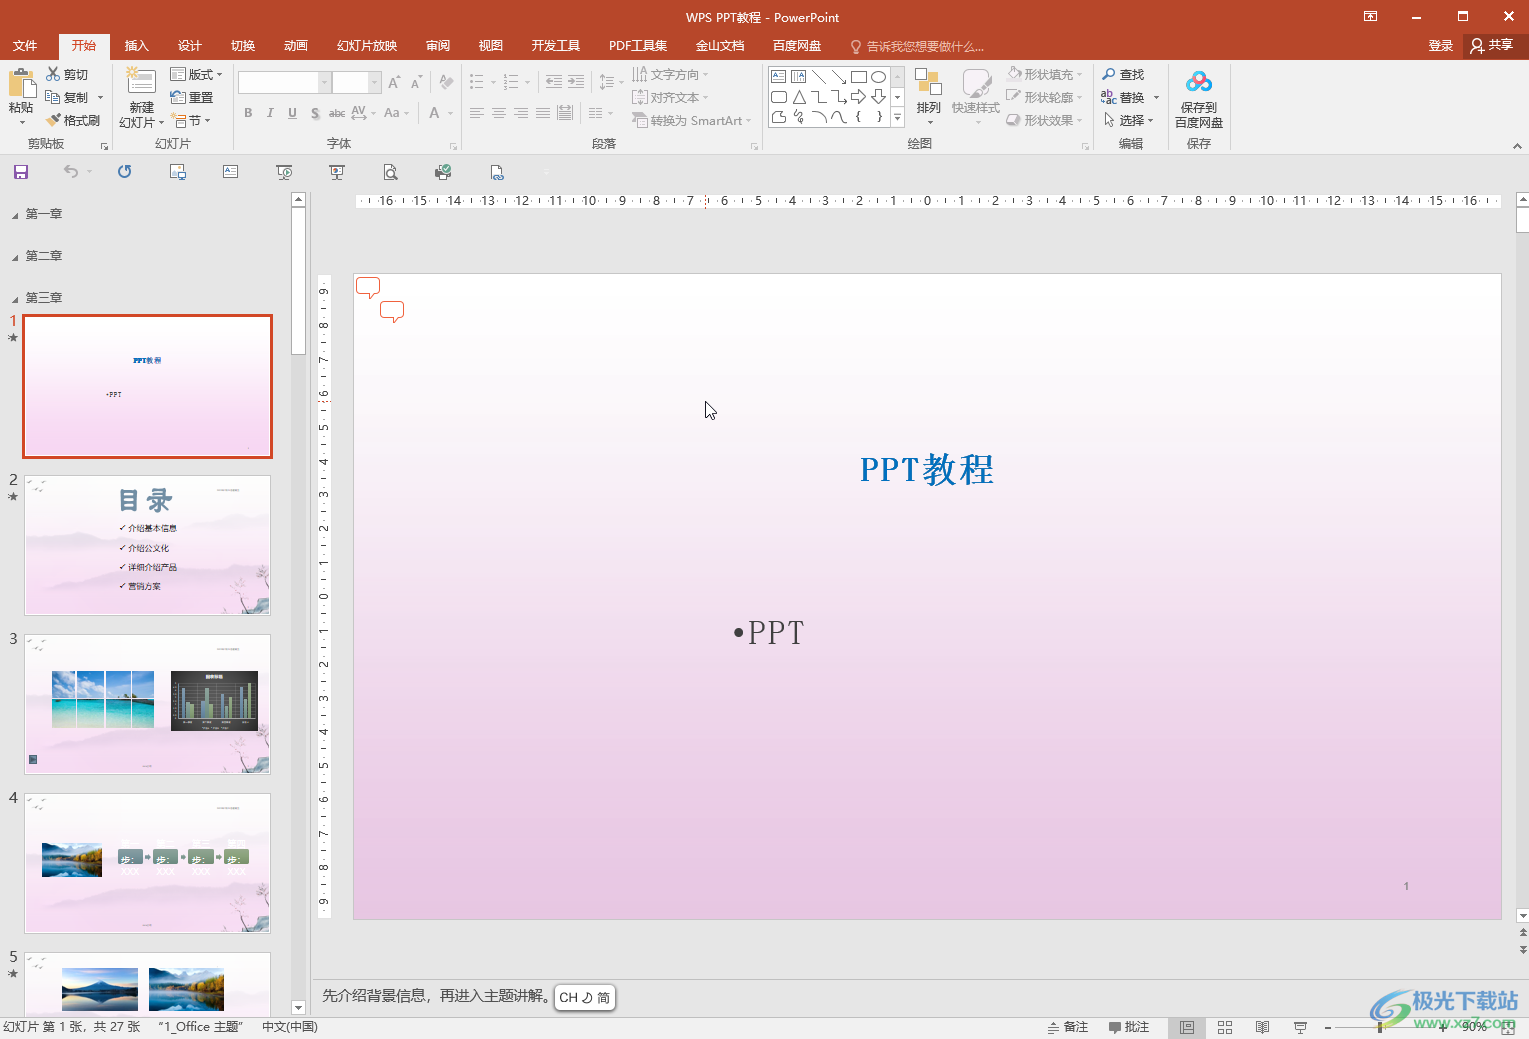Toggle Bold formatting button

(248, 113)
